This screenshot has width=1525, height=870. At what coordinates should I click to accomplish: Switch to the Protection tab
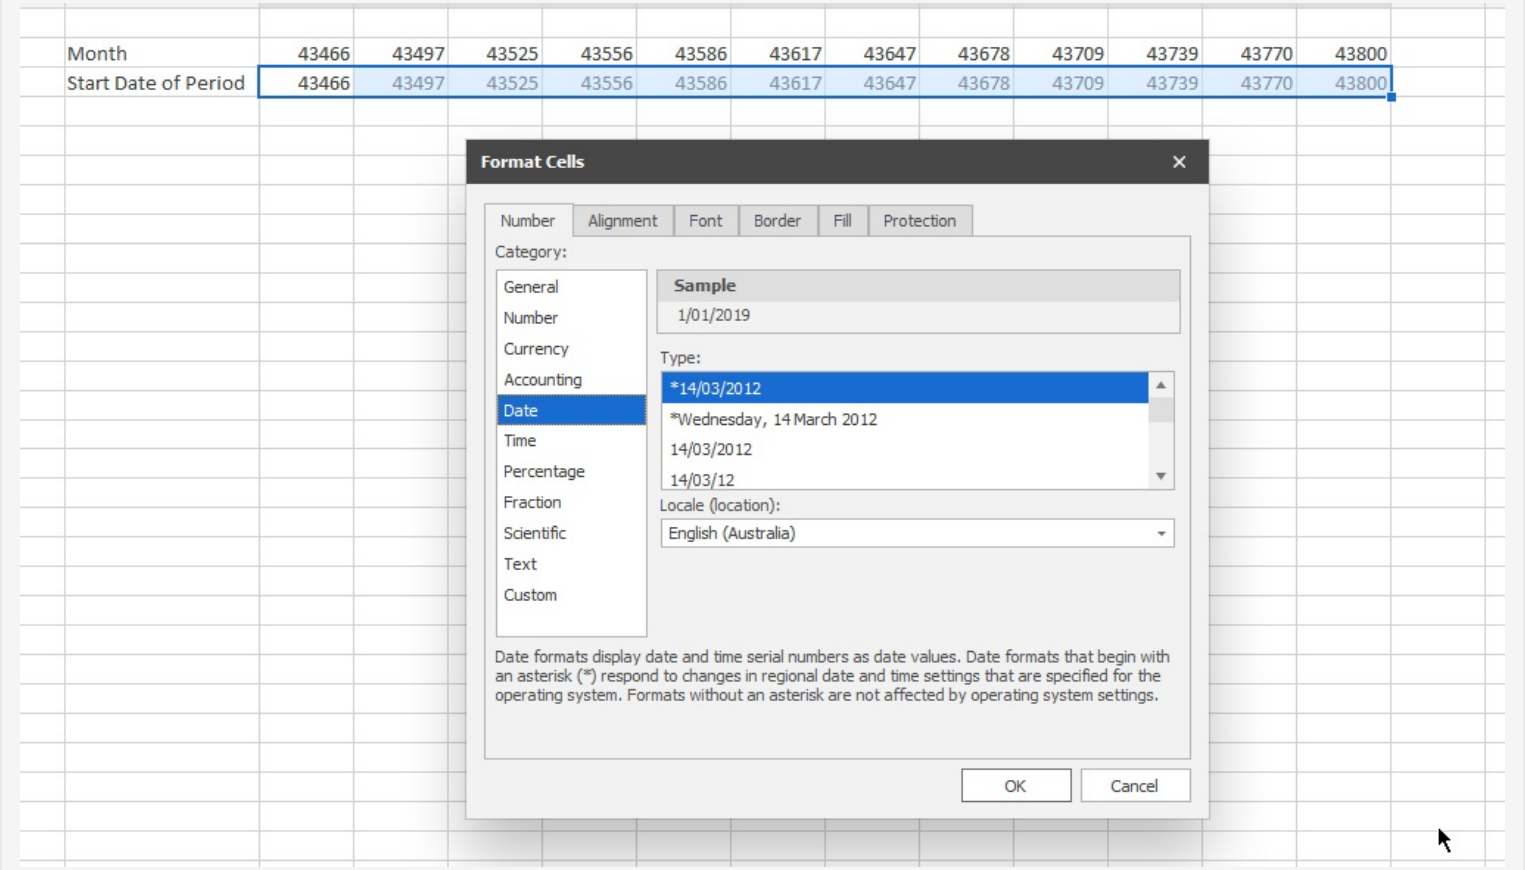point(919,221)
